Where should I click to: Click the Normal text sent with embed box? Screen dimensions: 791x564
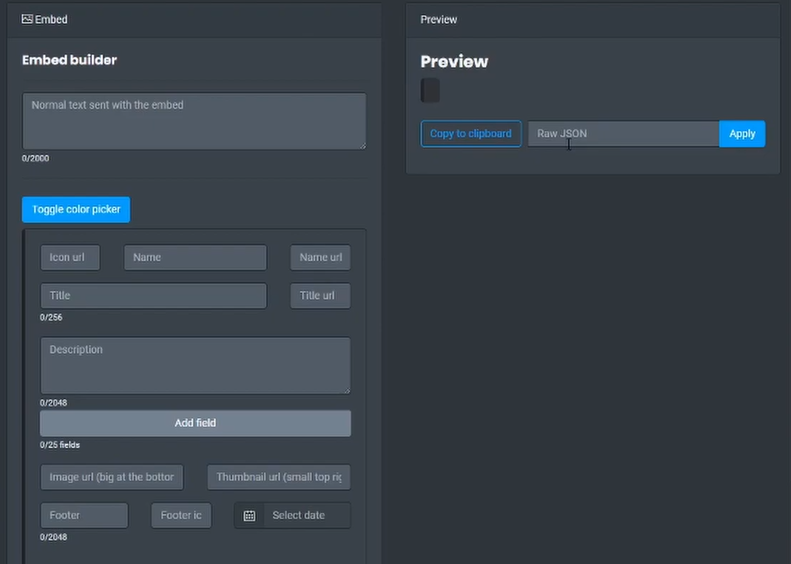click(x=194, y=121)
